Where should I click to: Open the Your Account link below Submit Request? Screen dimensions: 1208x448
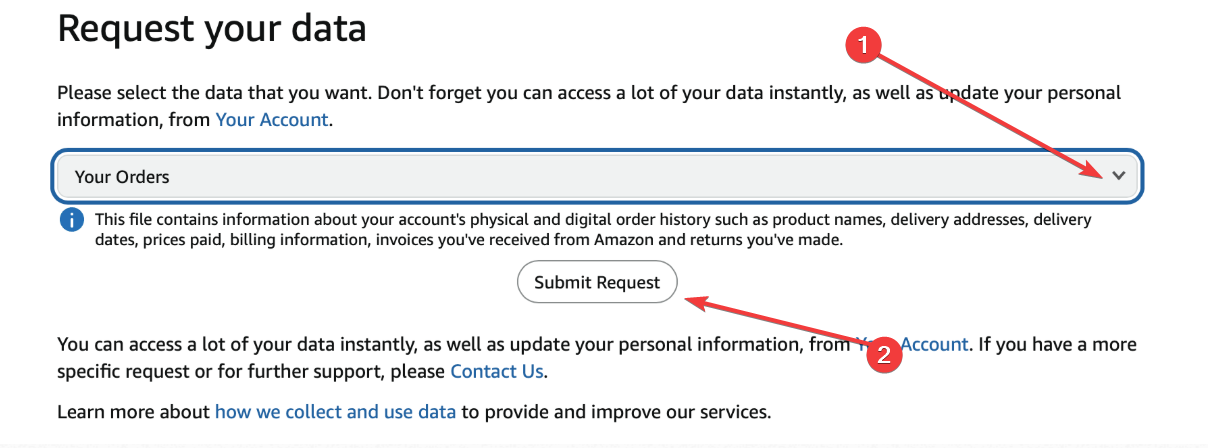(934, 344)
